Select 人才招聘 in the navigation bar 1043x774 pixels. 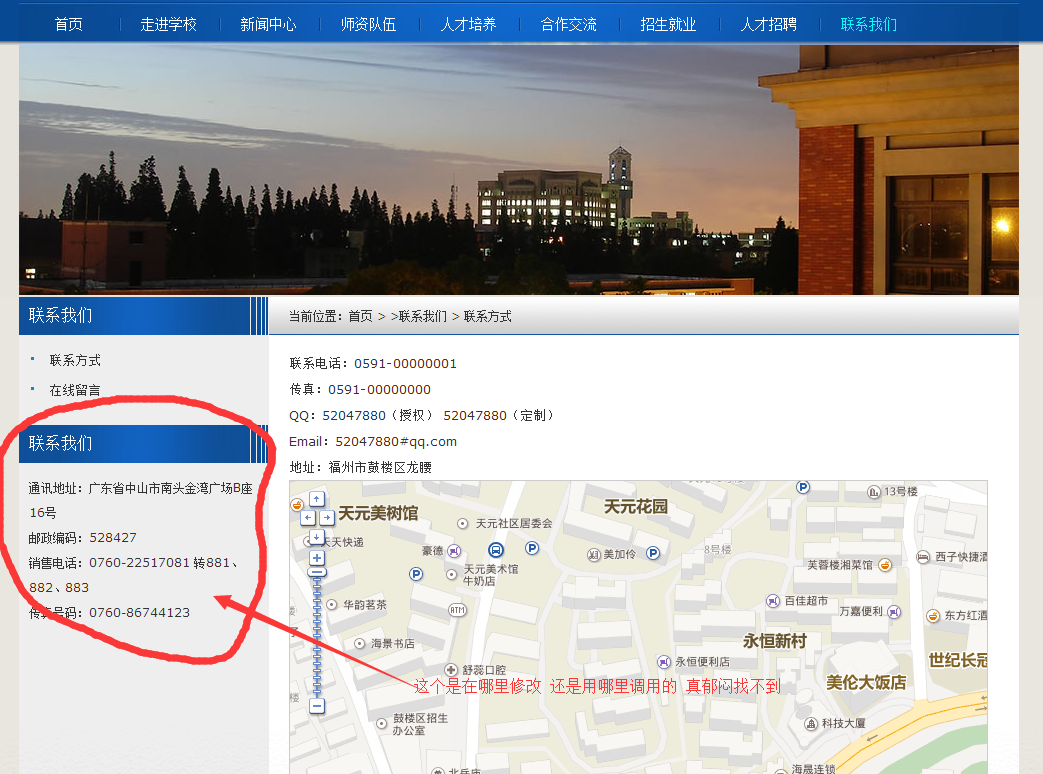[x=768, y=24]
